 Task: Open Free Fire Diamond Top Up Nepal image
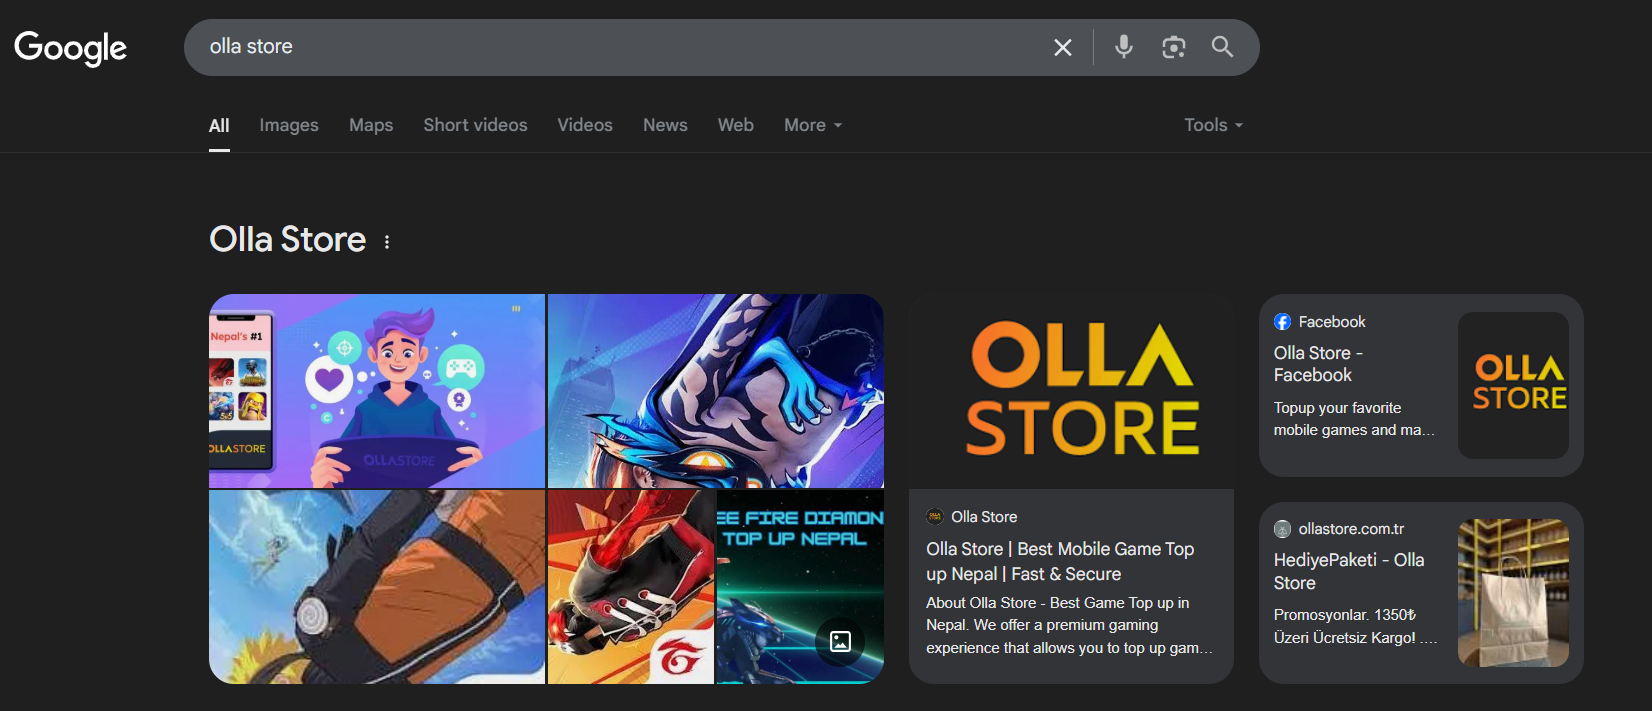[800, 587]
